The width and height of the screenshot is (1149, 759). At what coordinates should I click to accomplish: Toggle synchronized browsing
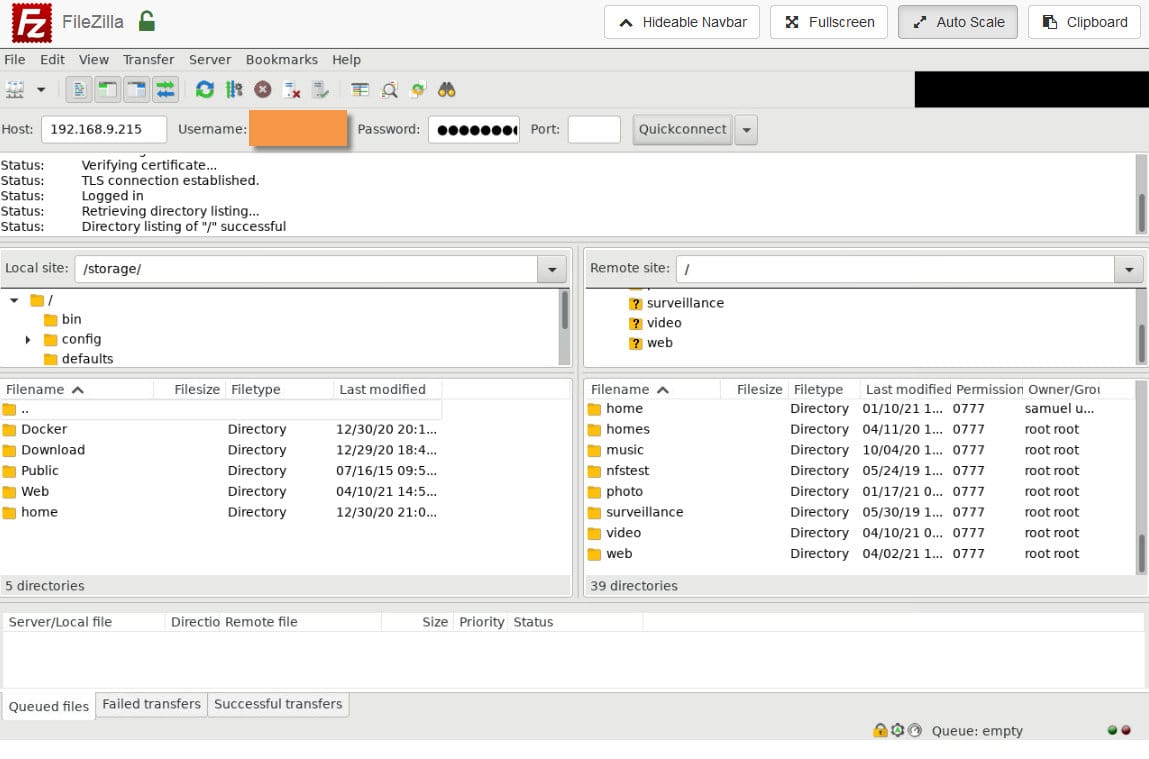[x=418, y=89]
